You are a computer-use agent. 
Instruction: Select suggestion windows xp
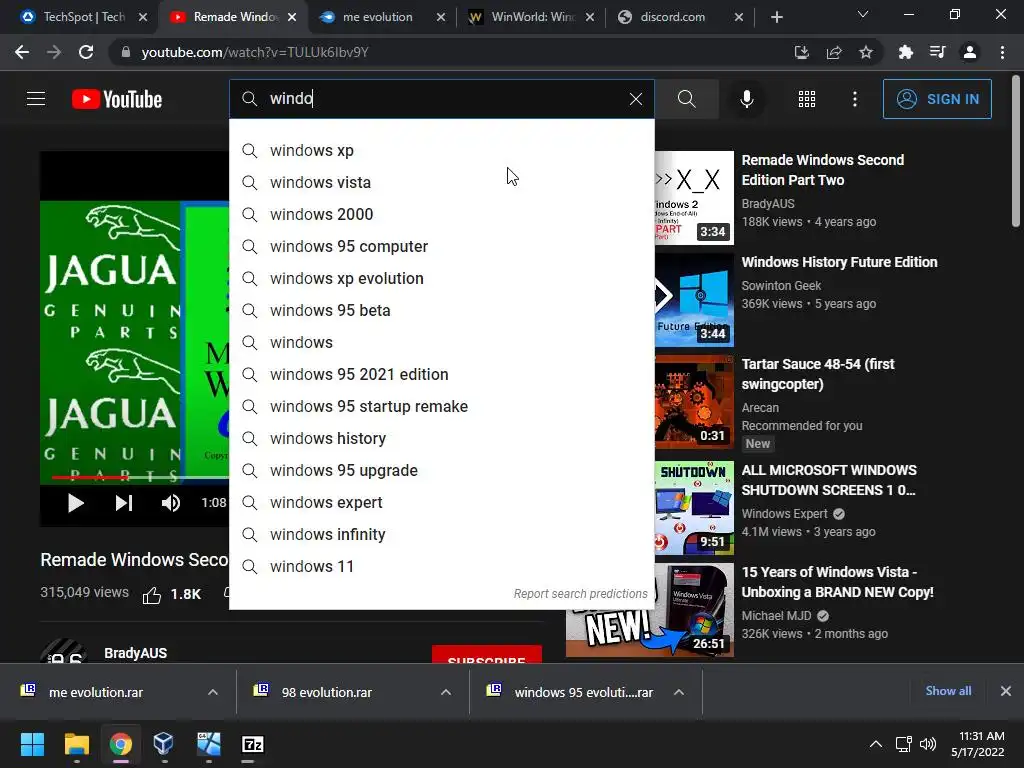[441, 150]
